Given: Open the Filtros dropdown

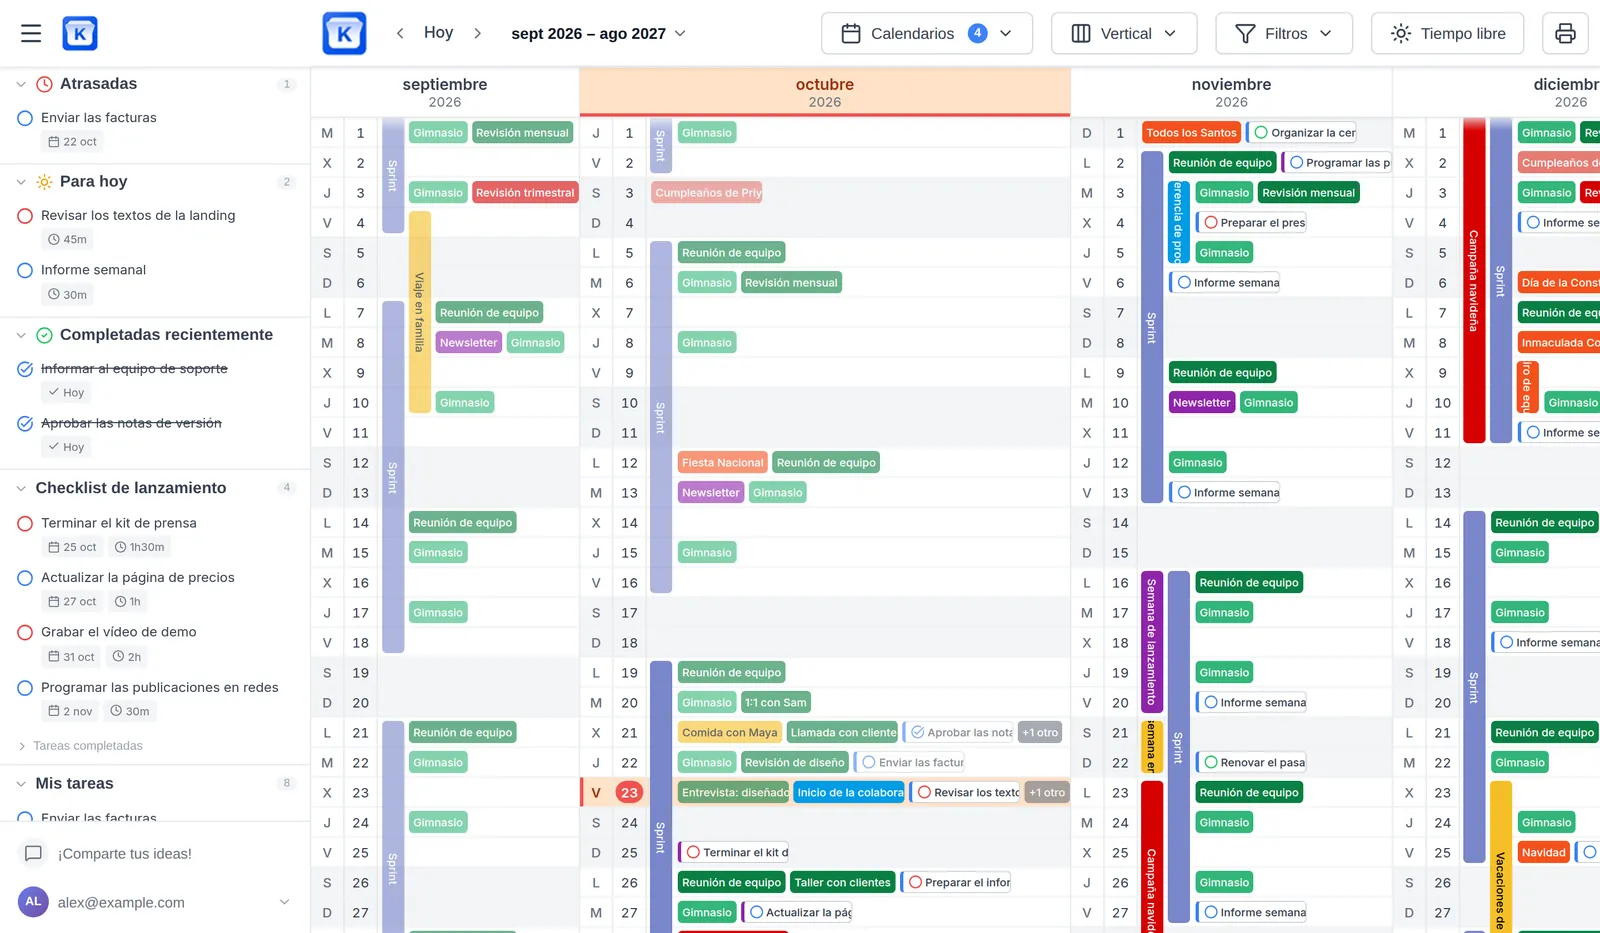Looking at the screenshot, I should 1284,33.
